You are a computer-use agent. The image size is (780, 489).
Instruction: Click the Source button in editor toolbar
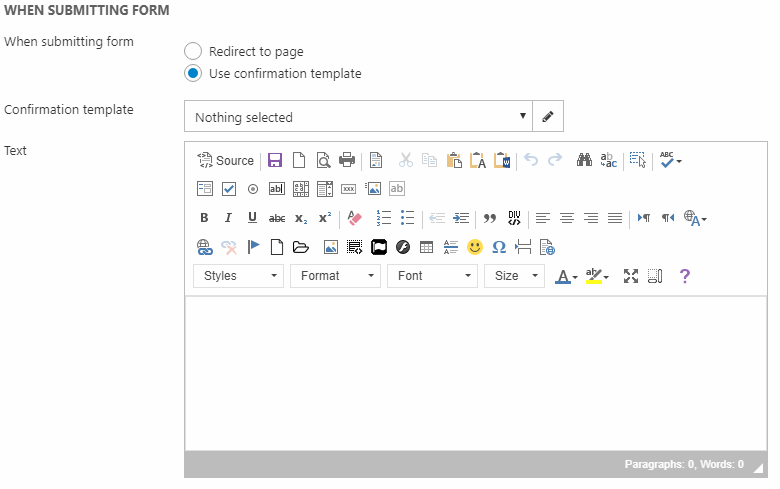point(225,160)
